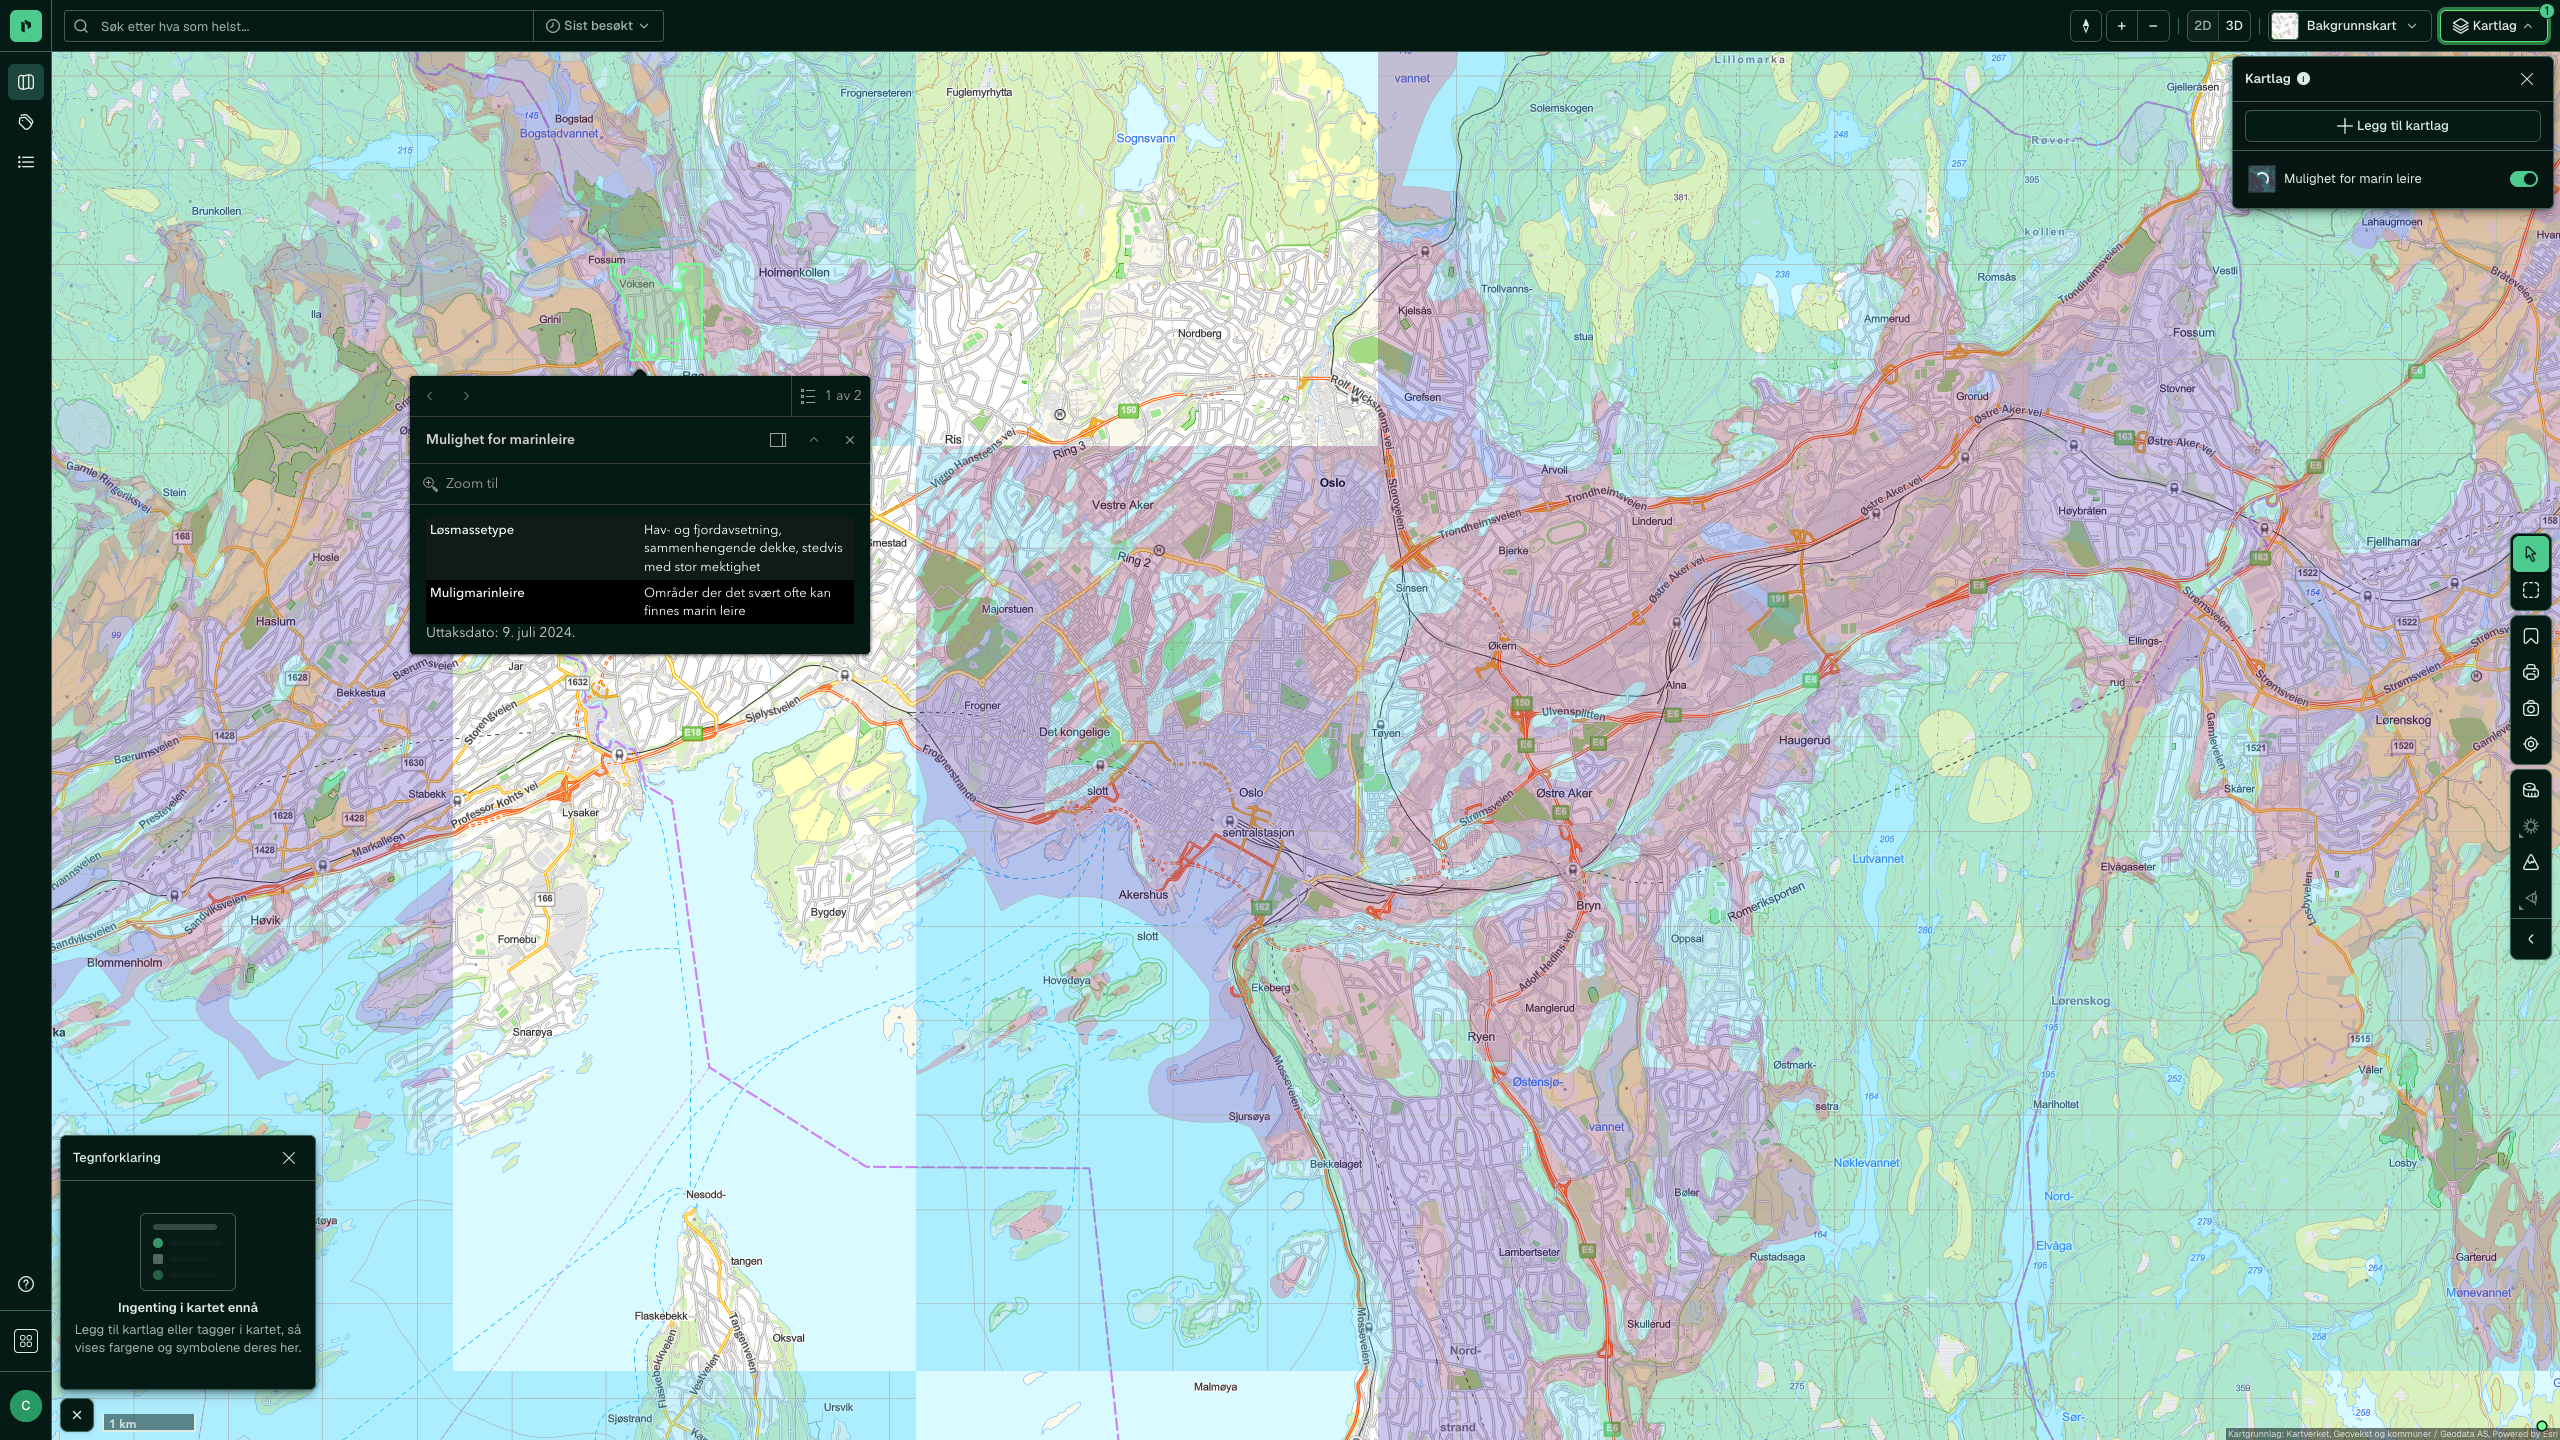Click Legg til kartlag button
Screen dimensions: 2560x1440
pos(2392,126)
